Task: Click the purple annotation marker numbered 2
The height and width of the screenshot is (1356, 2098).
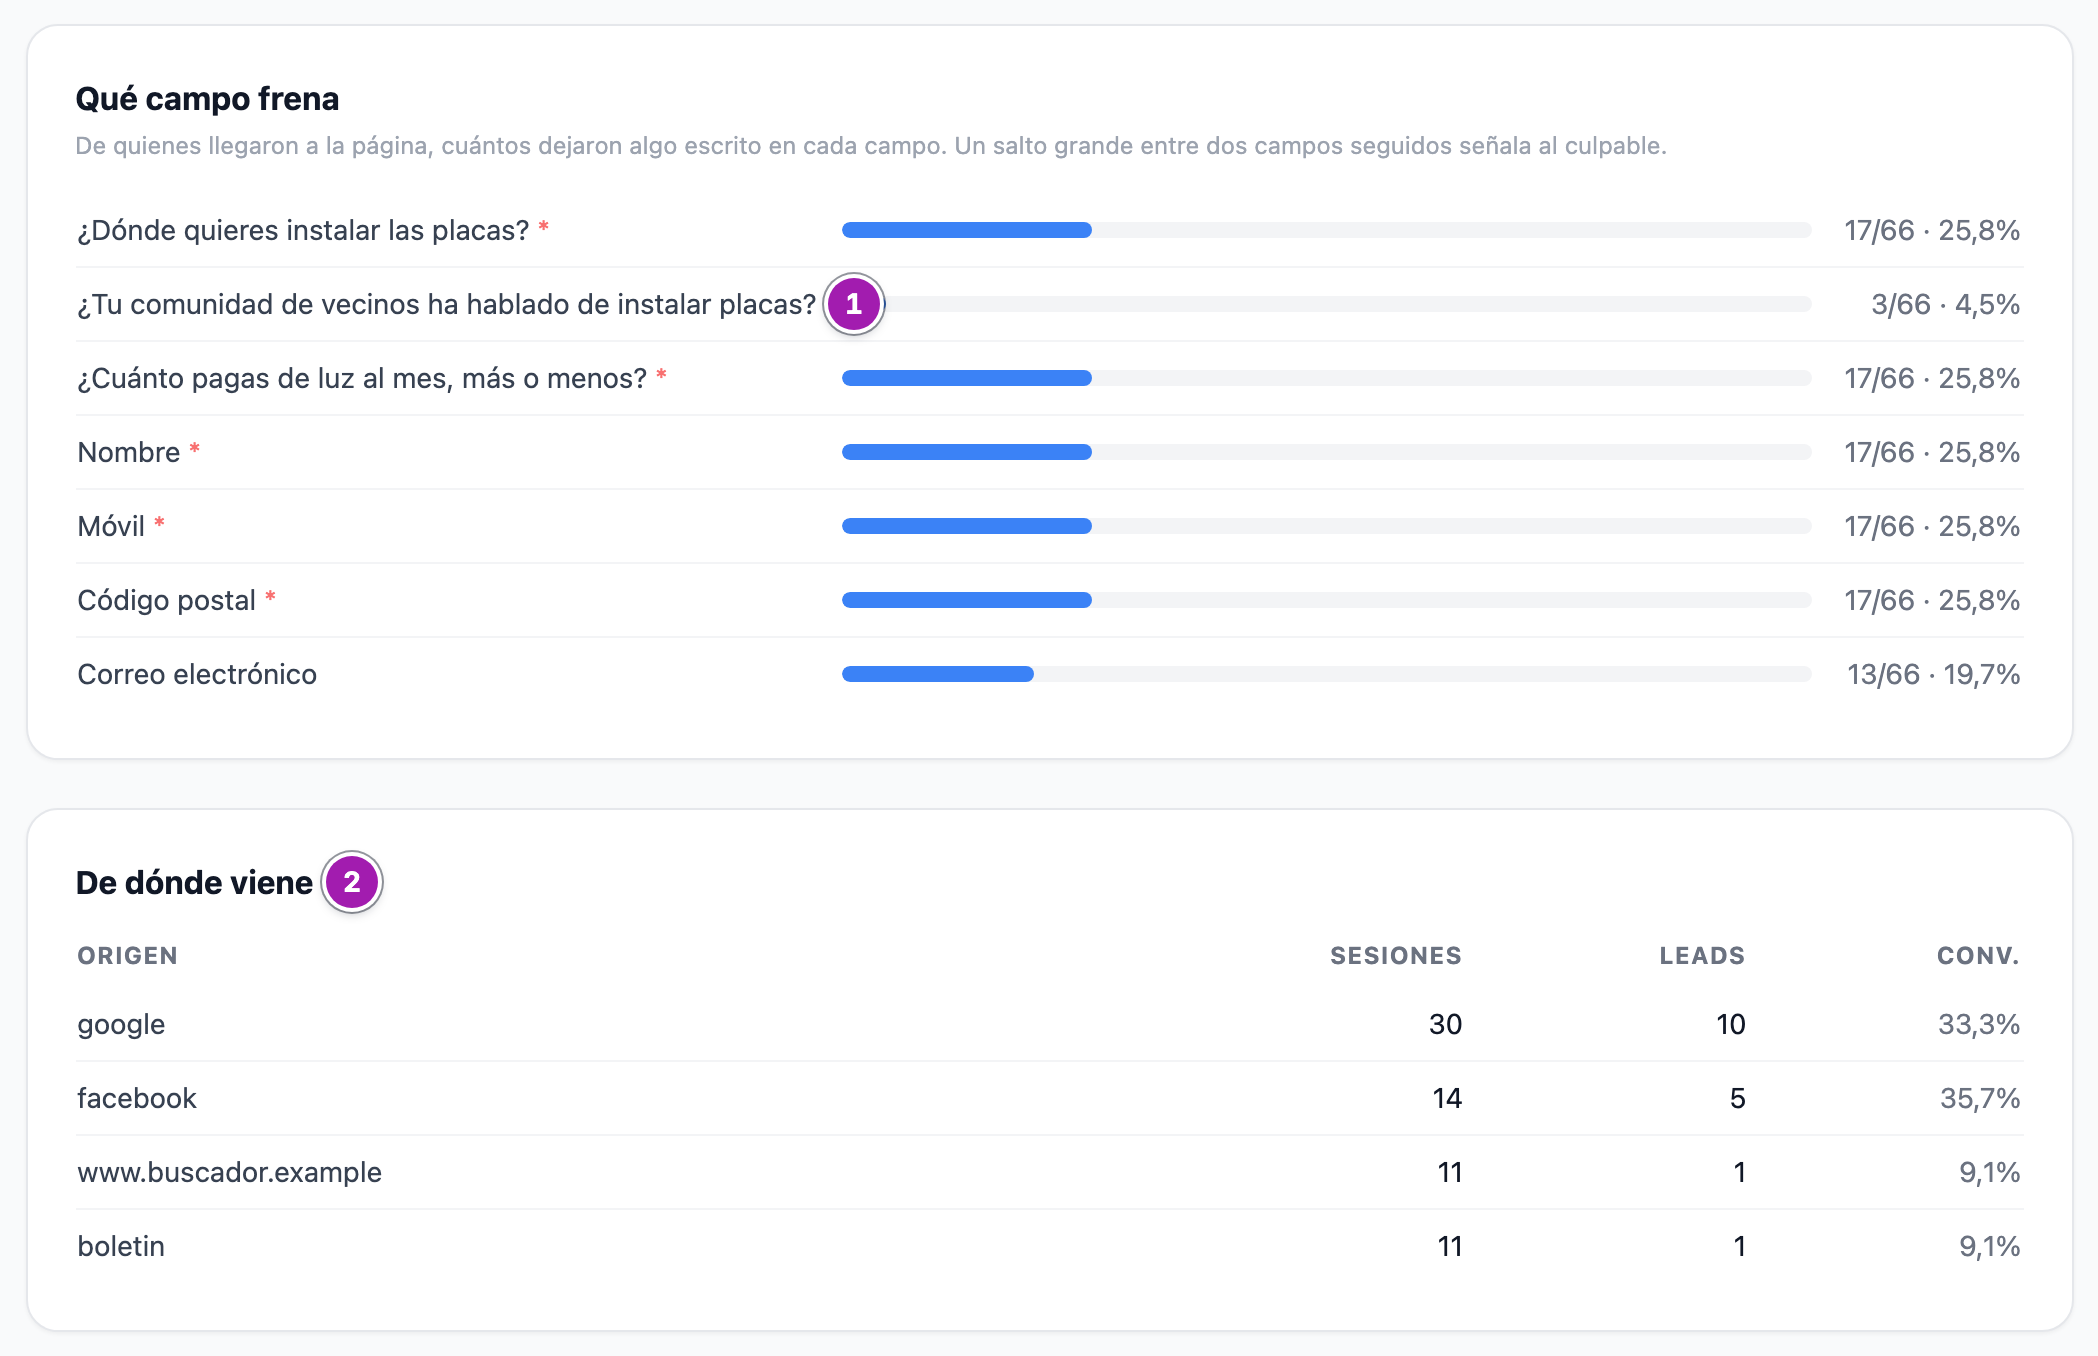Action: click(x=352, y=882)
